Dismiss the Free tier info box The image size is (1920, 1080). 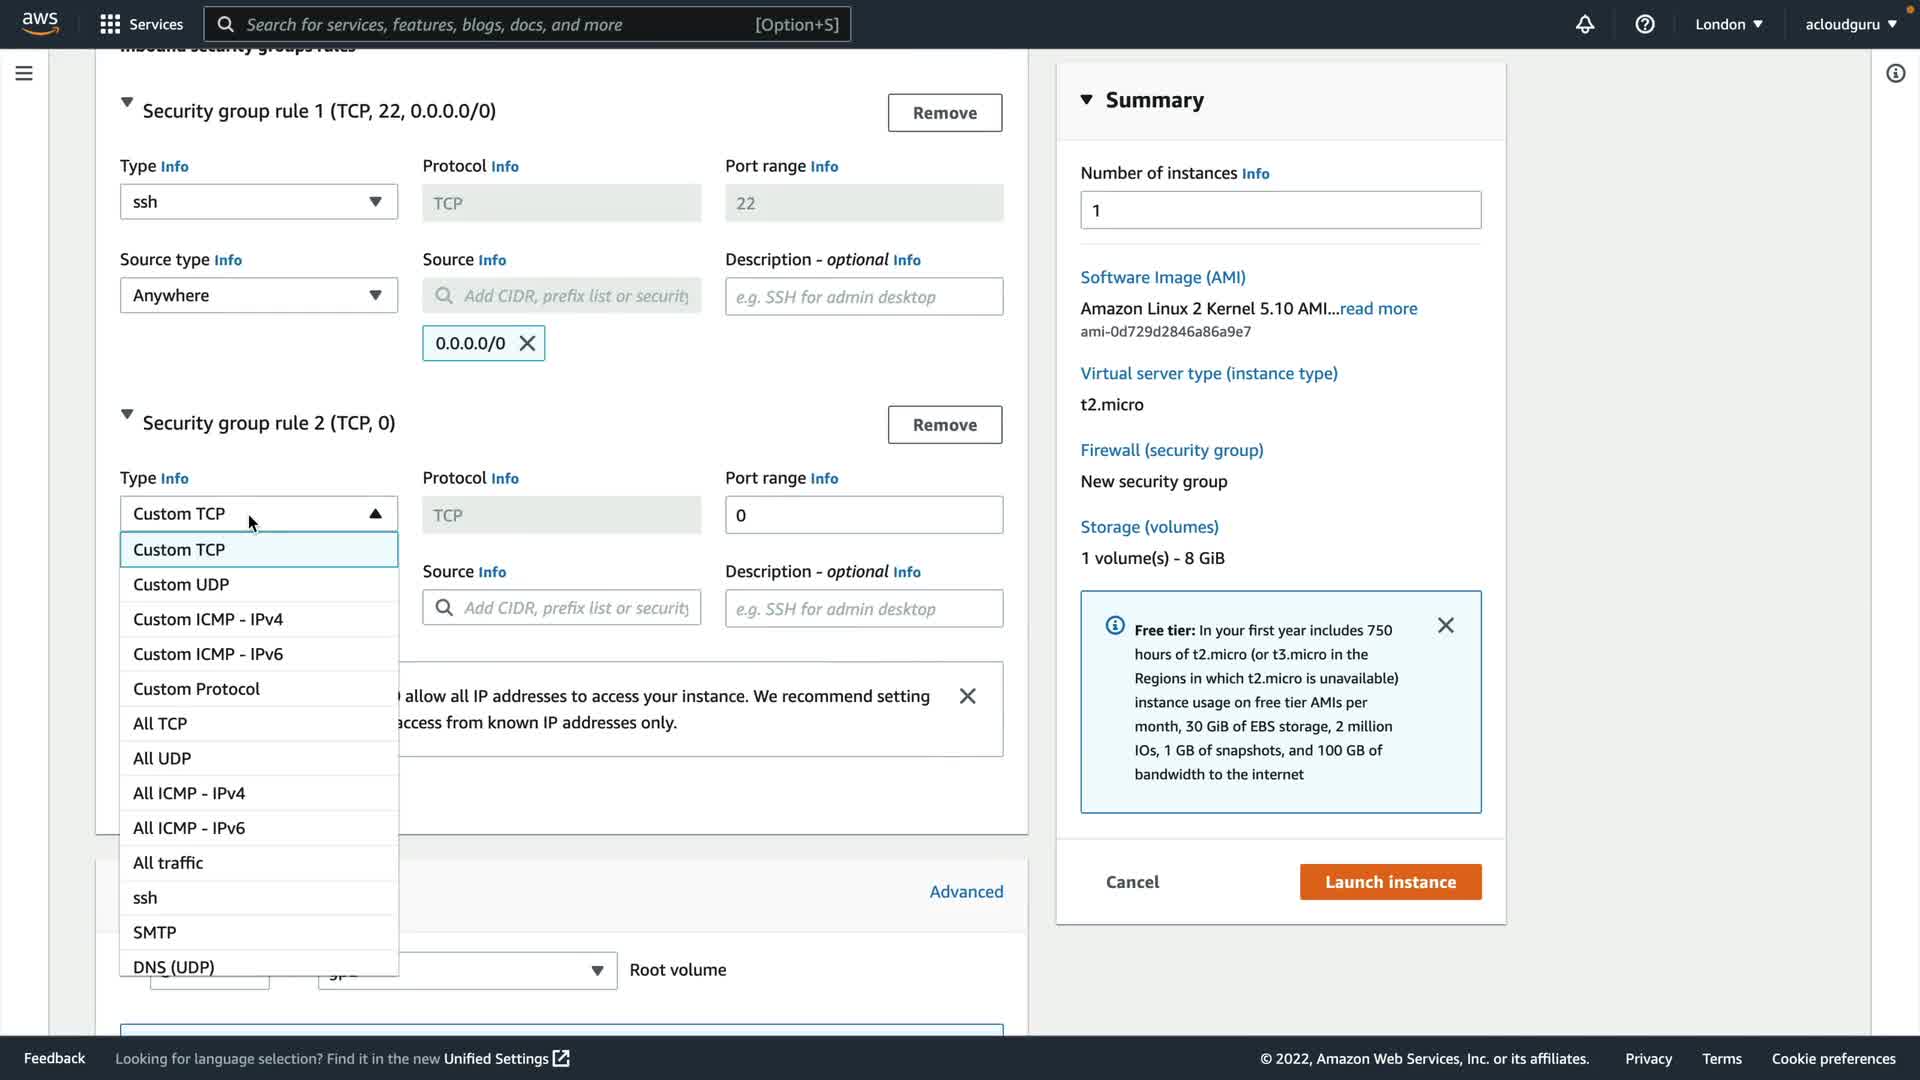(1446, 626)
